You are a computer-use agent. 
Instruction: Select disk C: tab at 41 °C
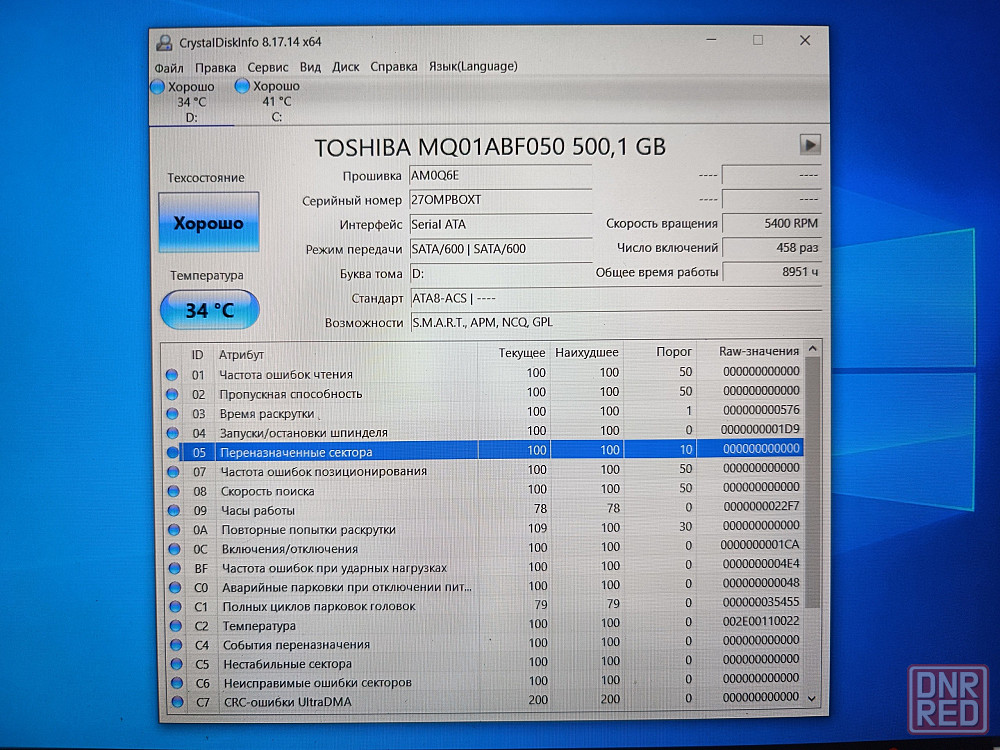[276, 101]
